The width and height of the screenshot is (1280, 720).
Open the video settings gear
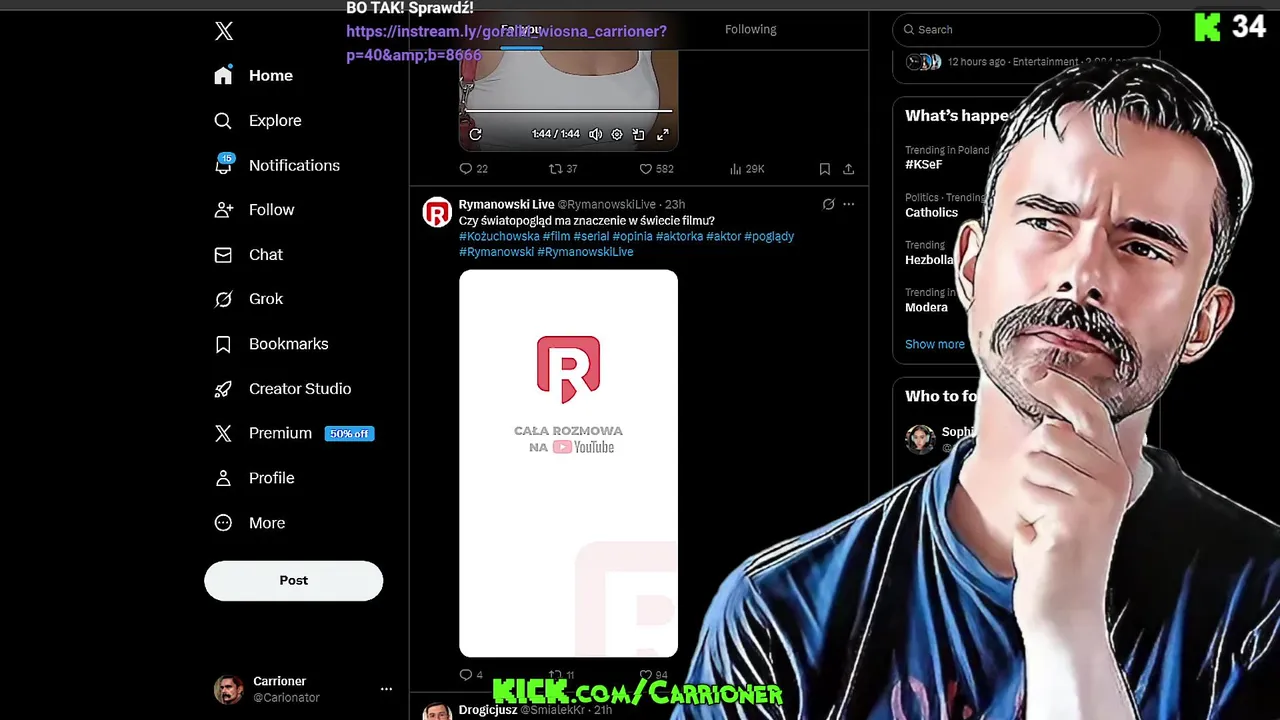617,134
